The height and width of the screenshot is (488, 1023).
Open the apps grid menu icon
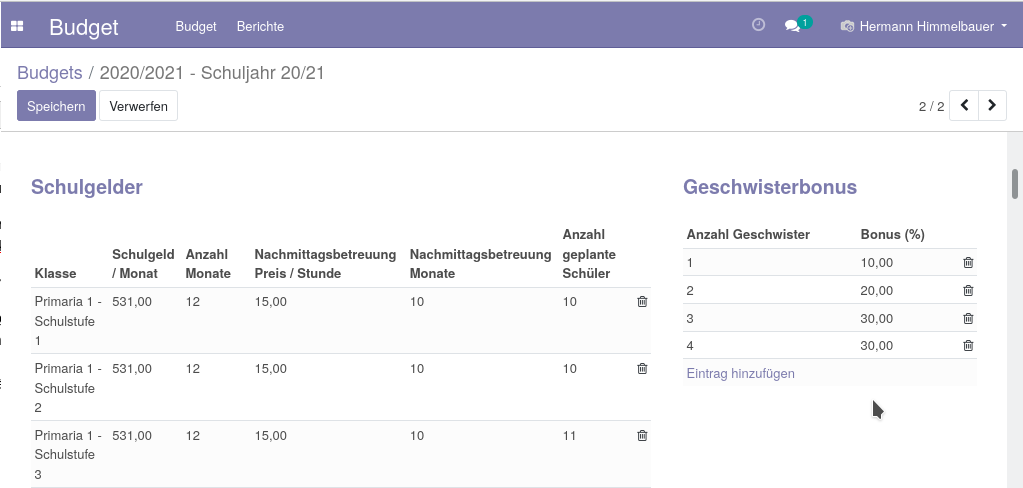tap(18, 26)
